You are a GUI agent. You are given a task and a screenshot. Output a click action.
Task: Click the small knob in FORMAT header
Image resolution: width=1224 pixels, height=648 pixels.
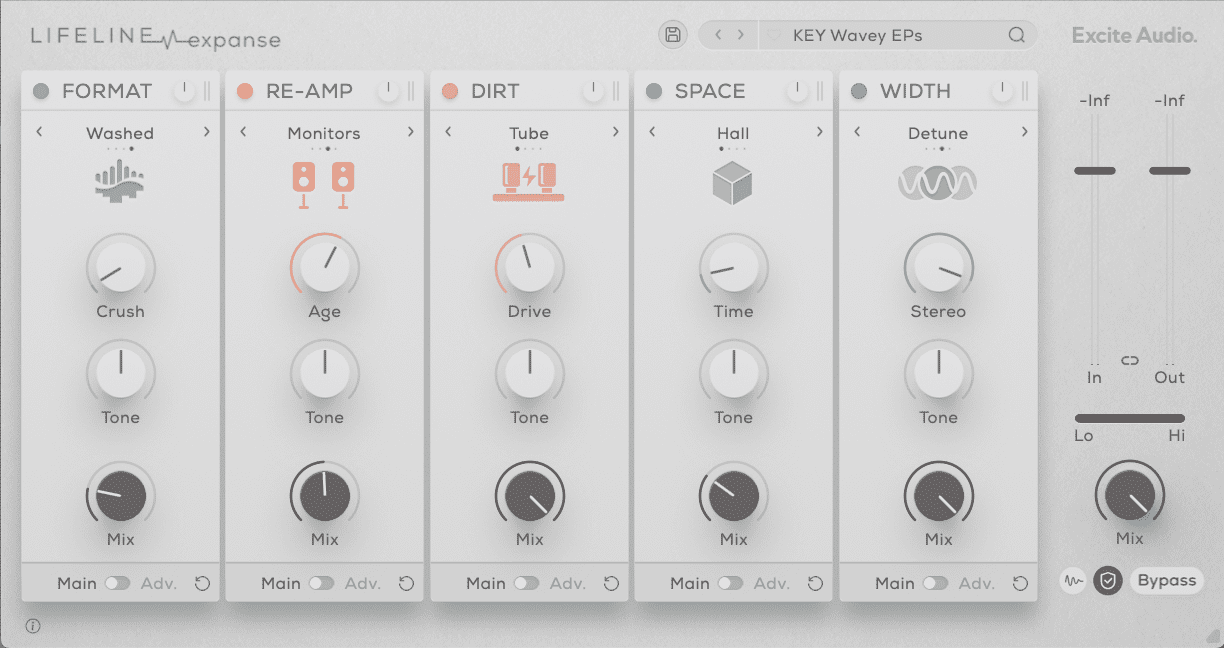pyautogui.click(x=184, y=91)
